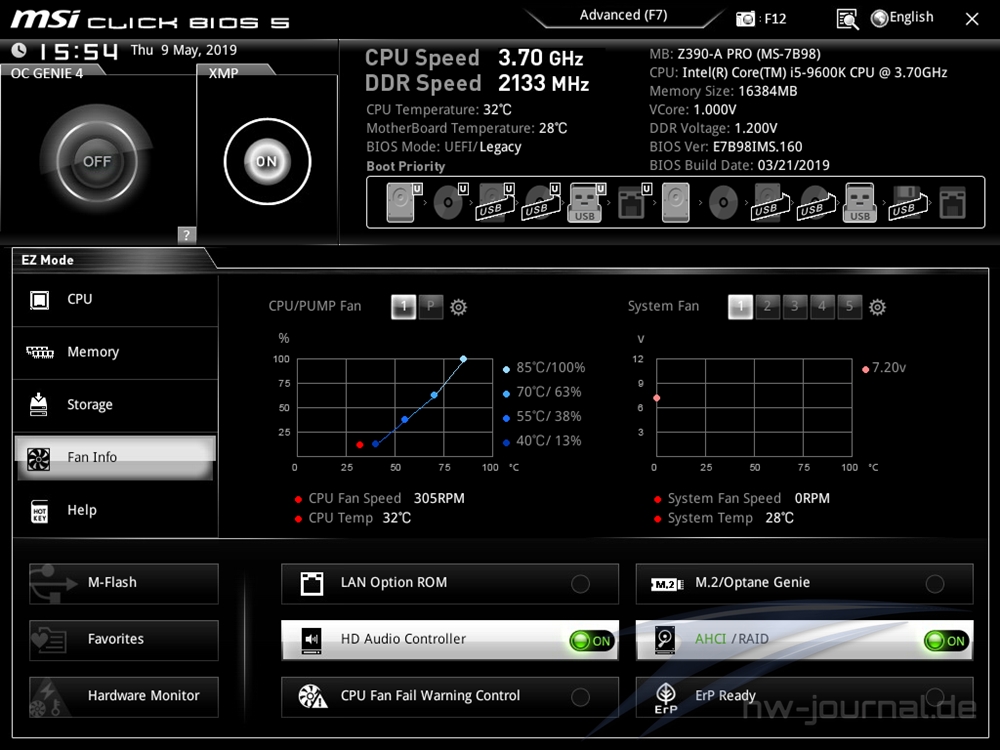Click the System Temp 28°C reading
Image resolution: width=1000 pixels, height=750 pixels.
tap(779, 518)
